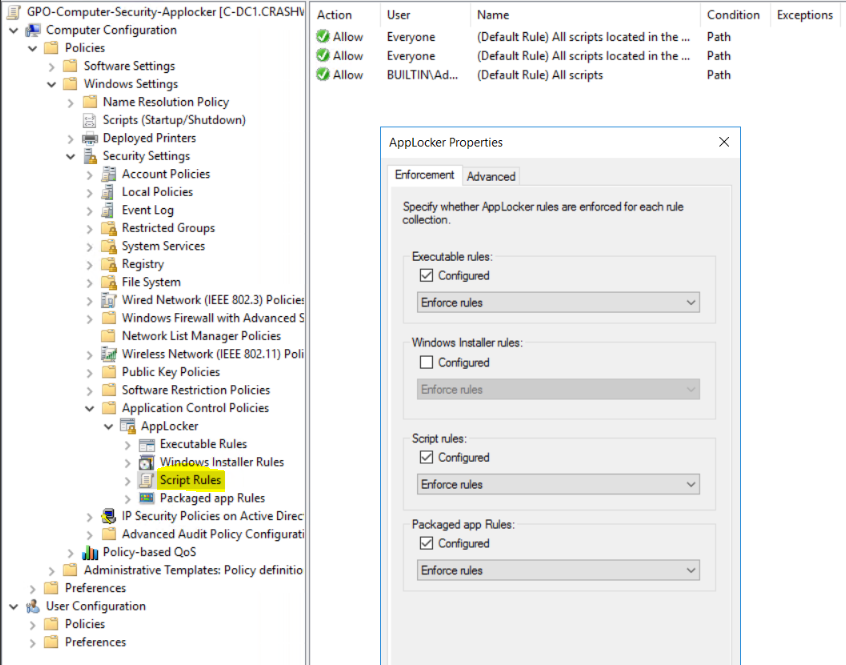Sort by the User column header
The height and width of the screenshot is (665, 846).
click(x=426, y=15)
